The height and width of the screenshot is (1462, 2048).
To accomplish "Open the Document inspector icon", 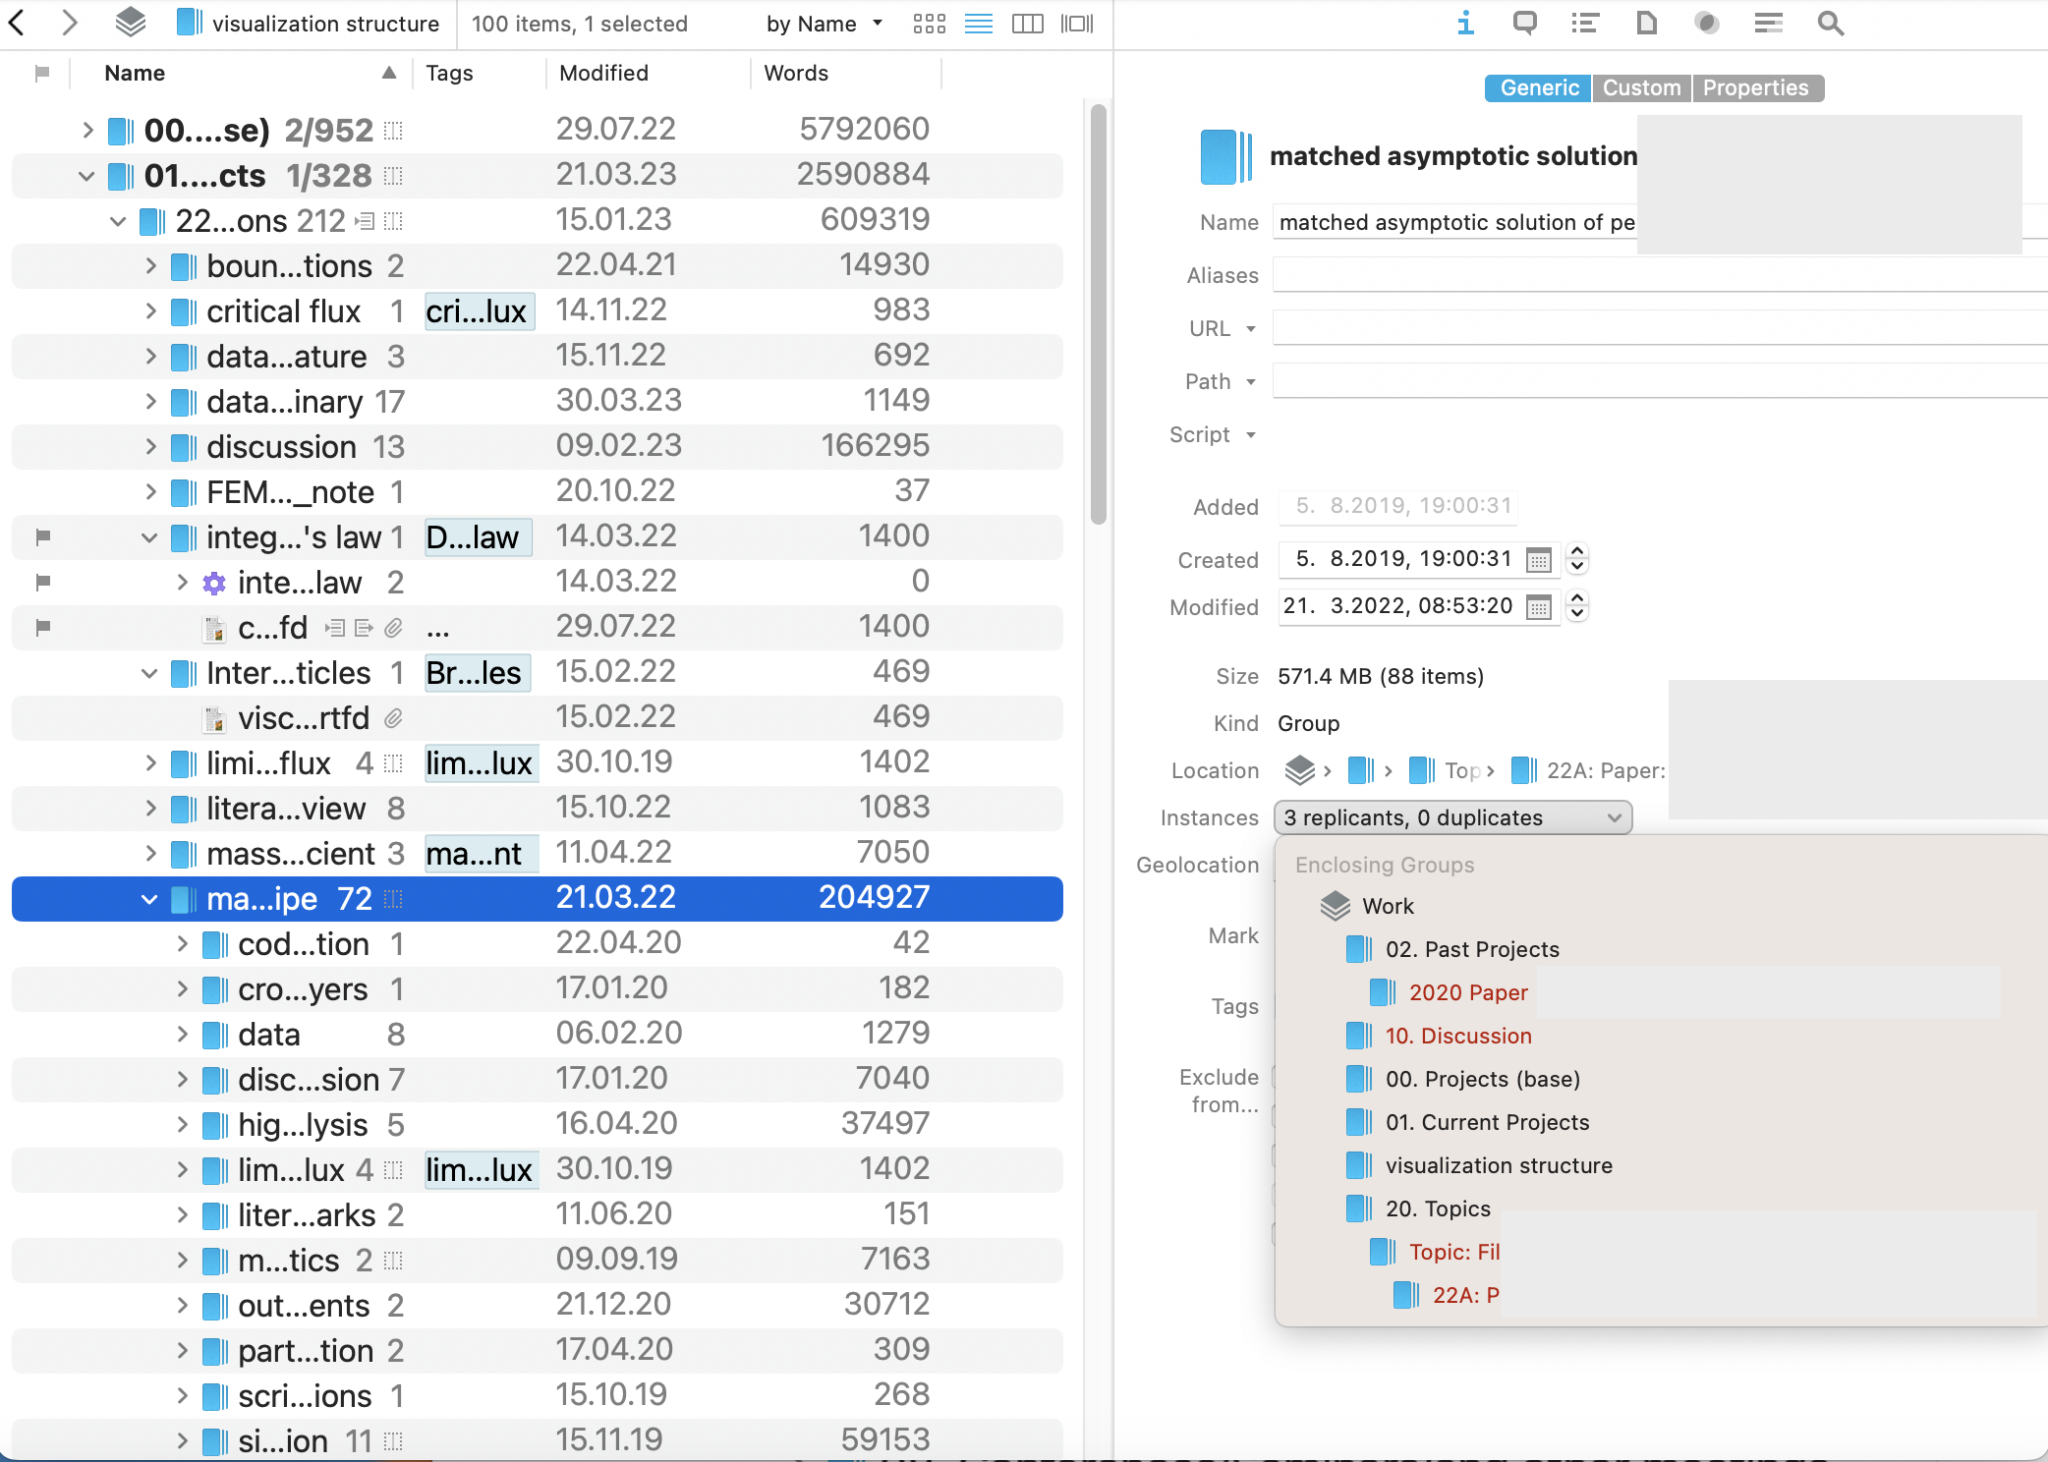I will [x=1646, y=23].
